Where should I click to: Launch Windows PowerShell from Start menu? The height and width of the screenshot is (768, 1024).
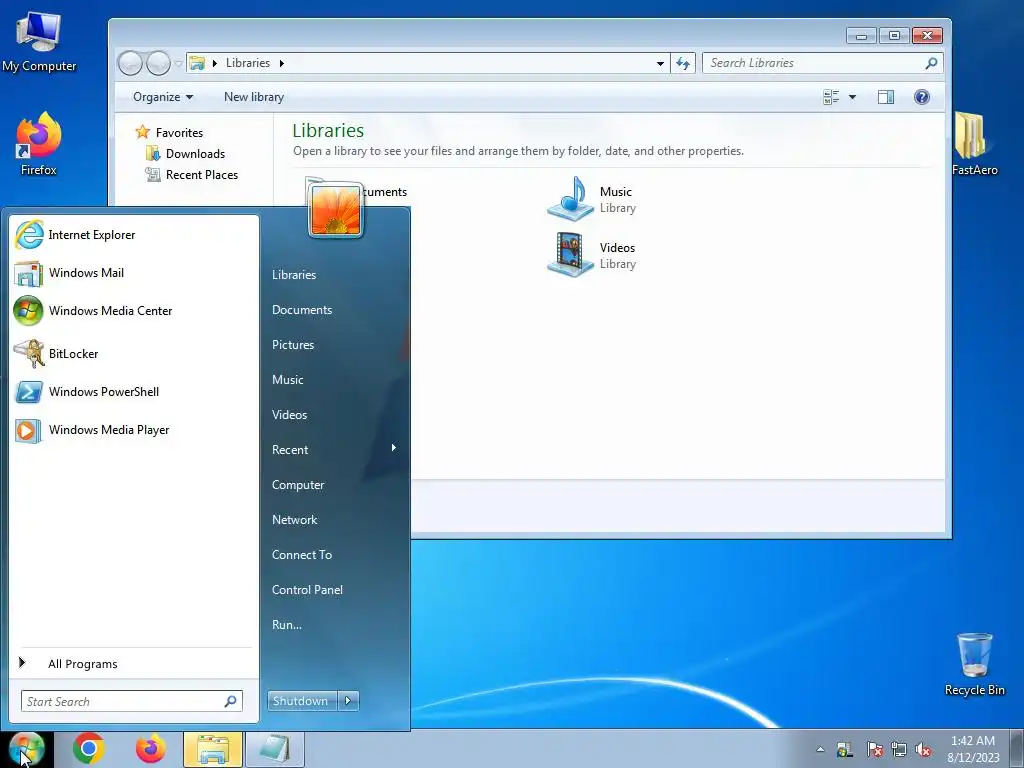click(x=134, y=392)
